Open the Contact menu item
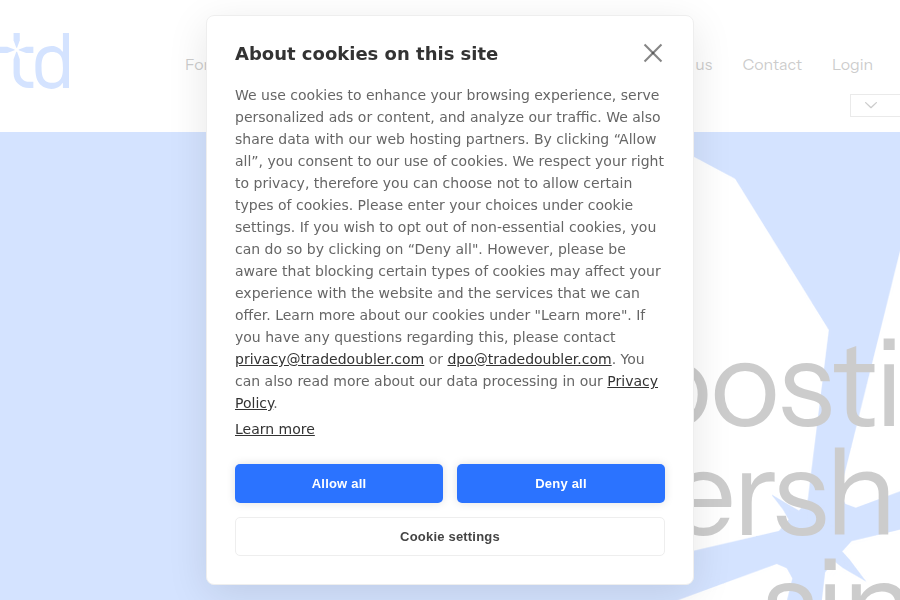The width and height of the screenshot is (900, 600). 772,65
